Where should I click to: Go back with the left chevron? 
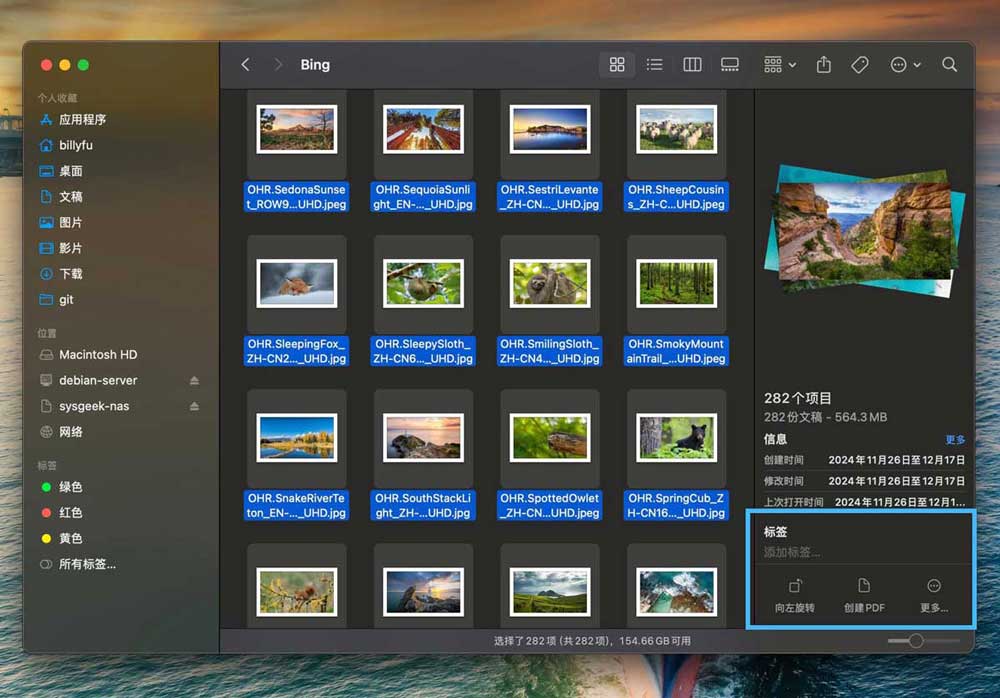[246, 65]
